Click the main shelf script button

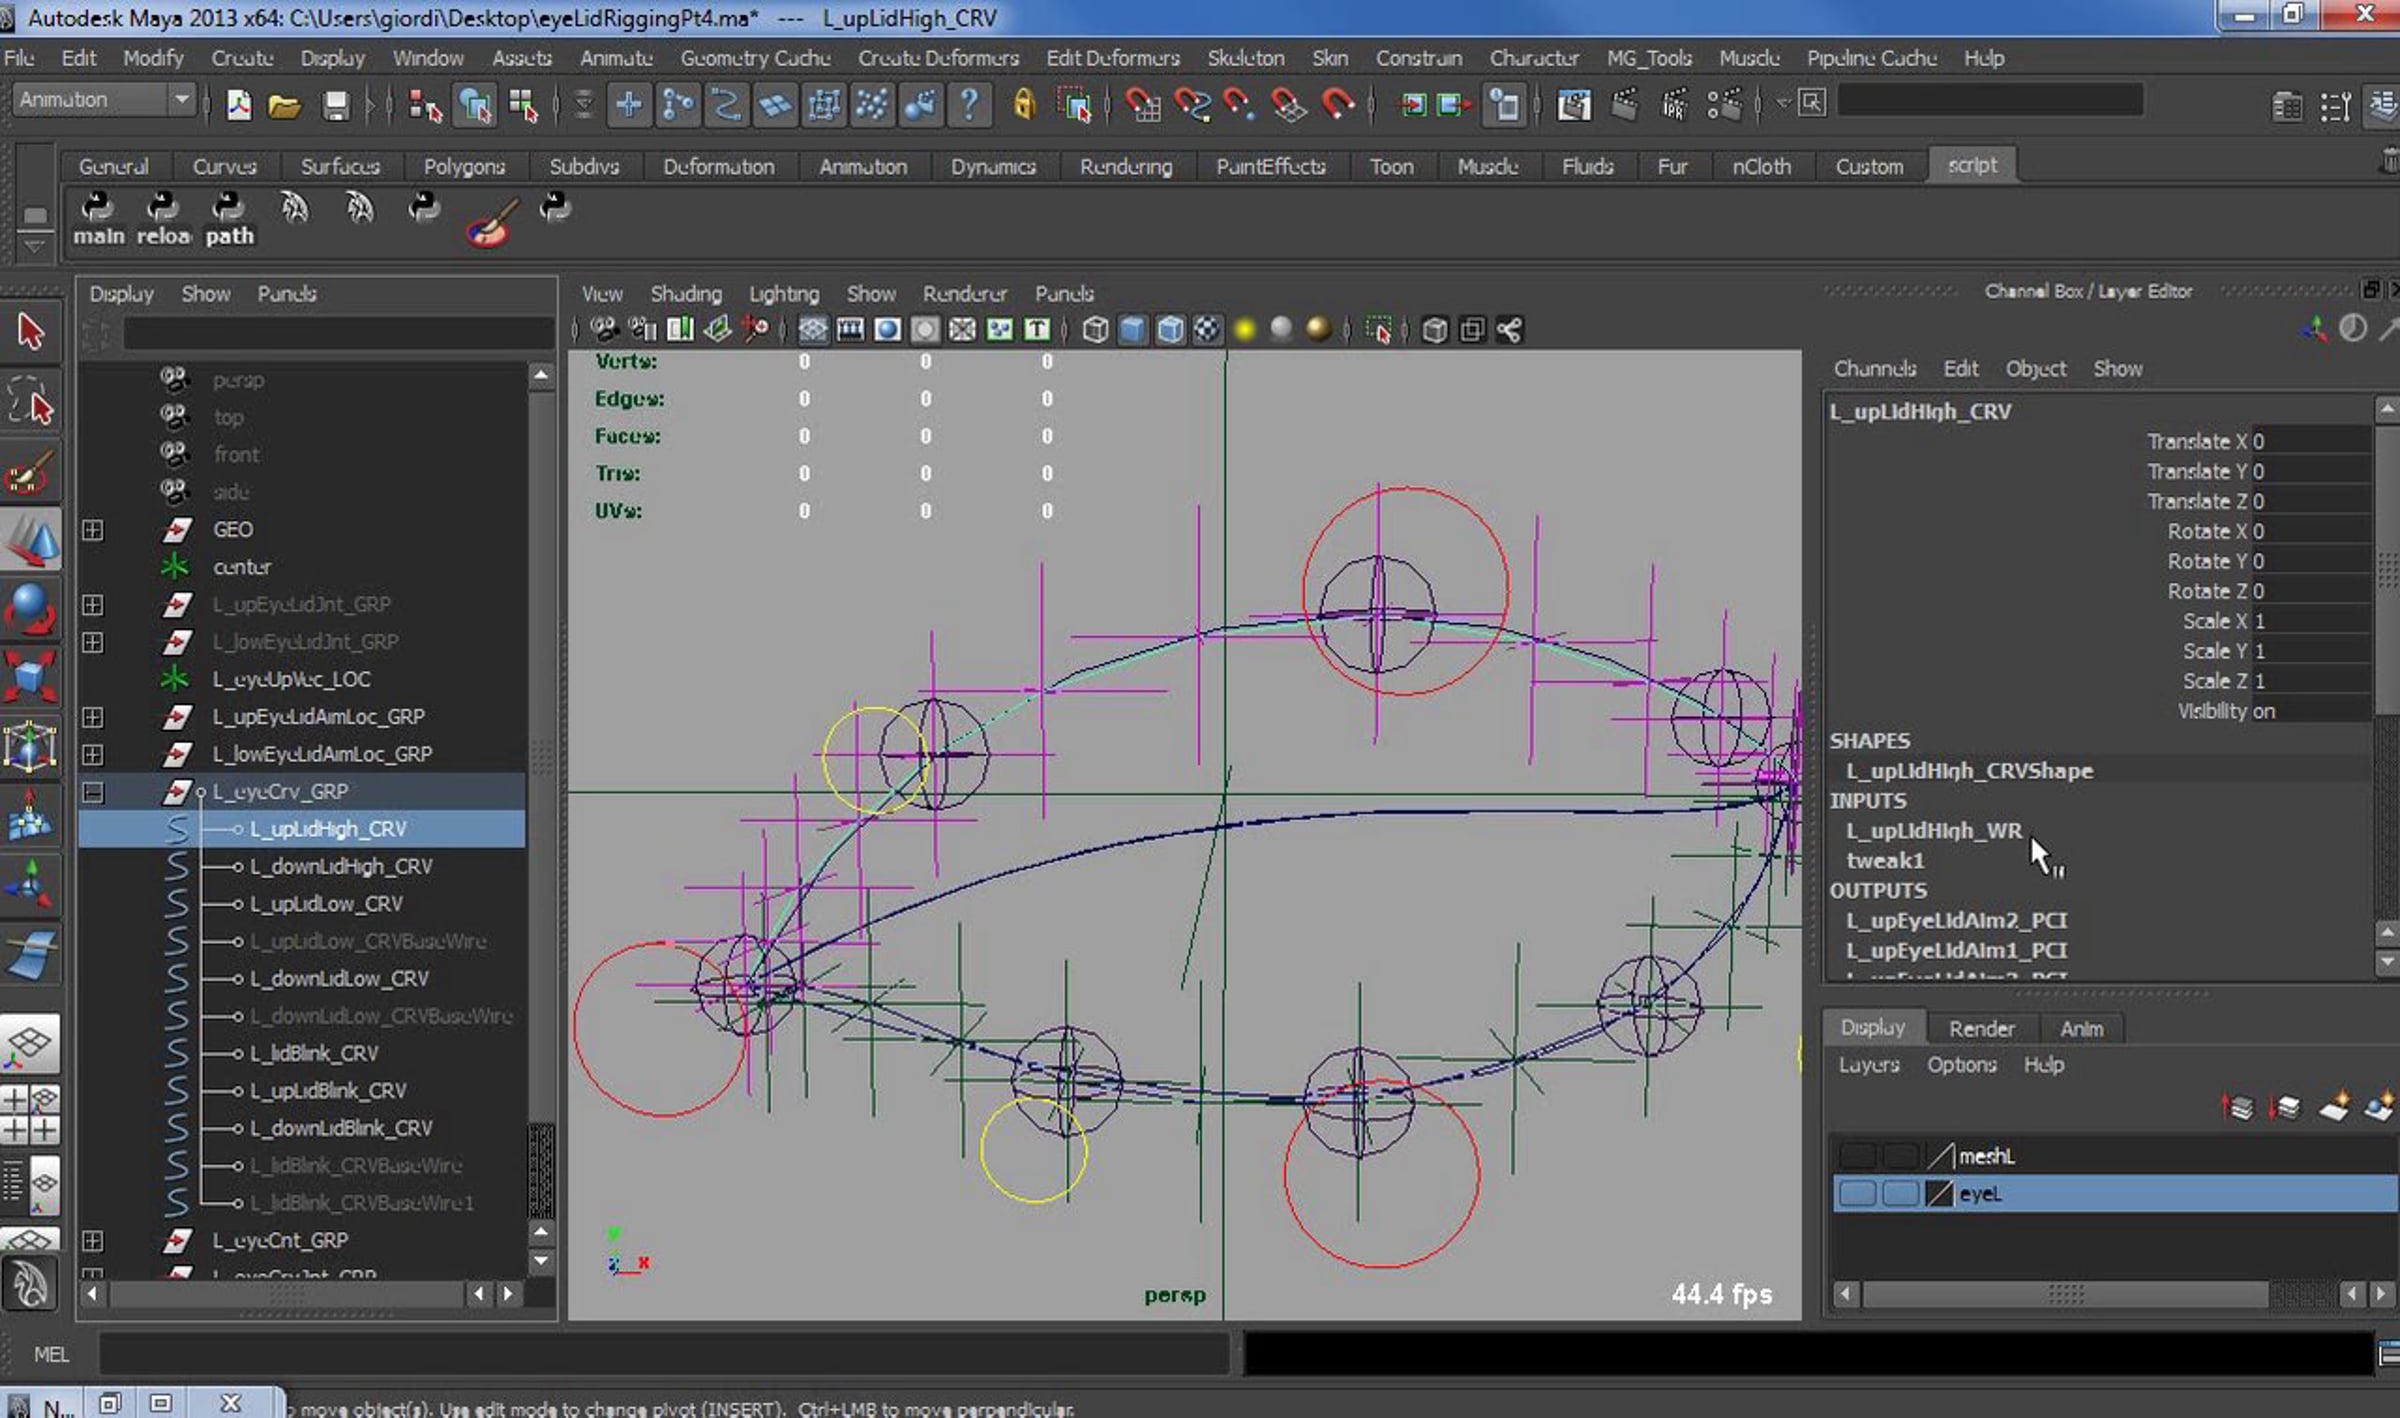tap(98, 219)
